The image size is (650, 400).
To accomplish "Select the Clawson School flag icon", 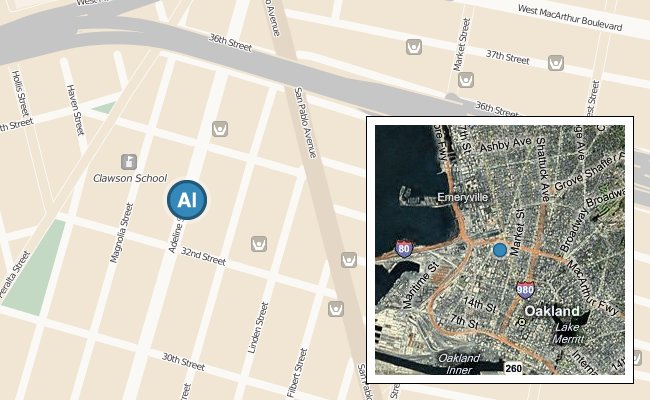I will (x=129, y=162).
